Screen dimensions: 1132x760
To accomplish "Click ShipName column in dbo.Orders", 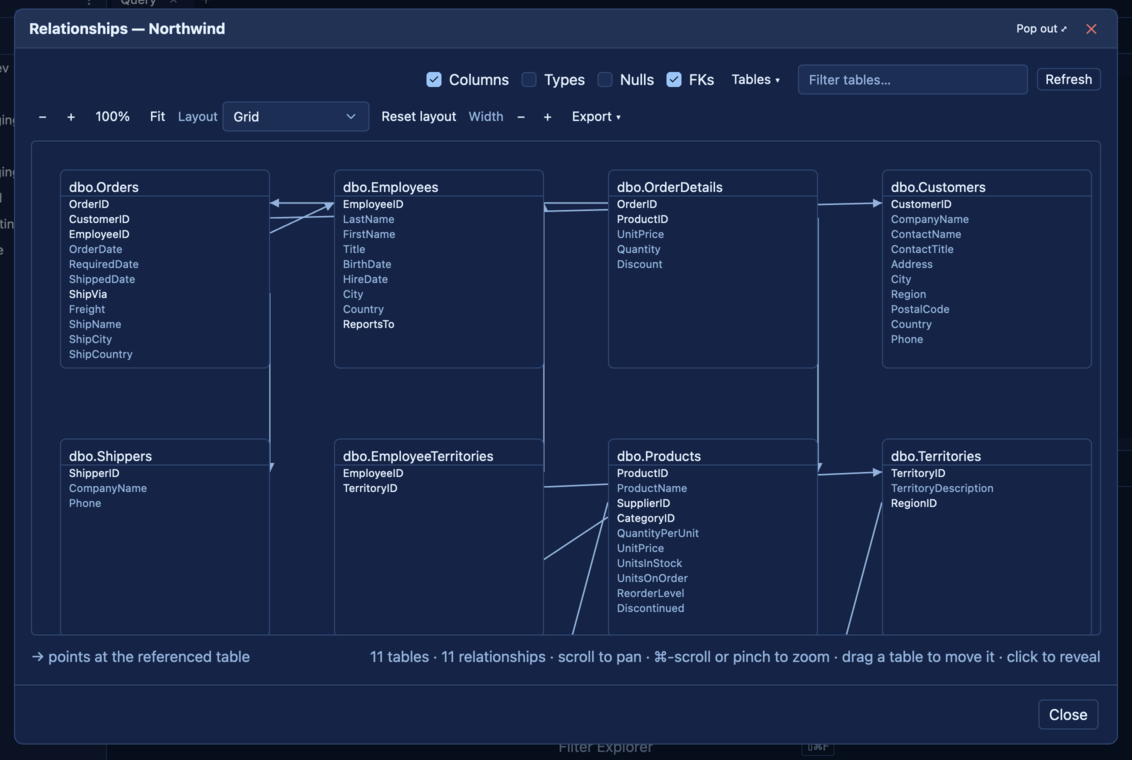I will click(95, 324).
